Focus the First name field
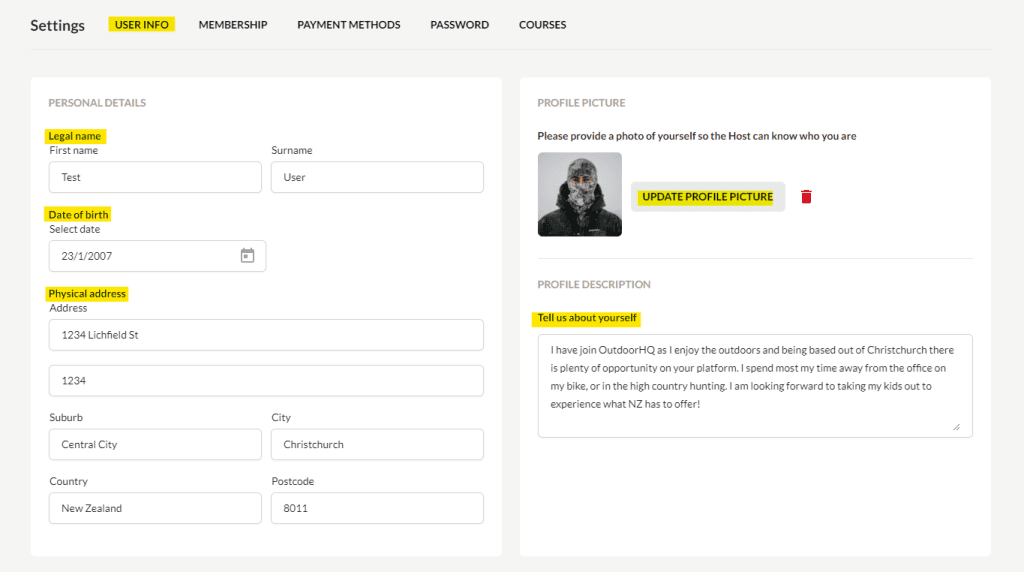The width and height of the screenshot is (1024, 572). click(x=155, y=177)
